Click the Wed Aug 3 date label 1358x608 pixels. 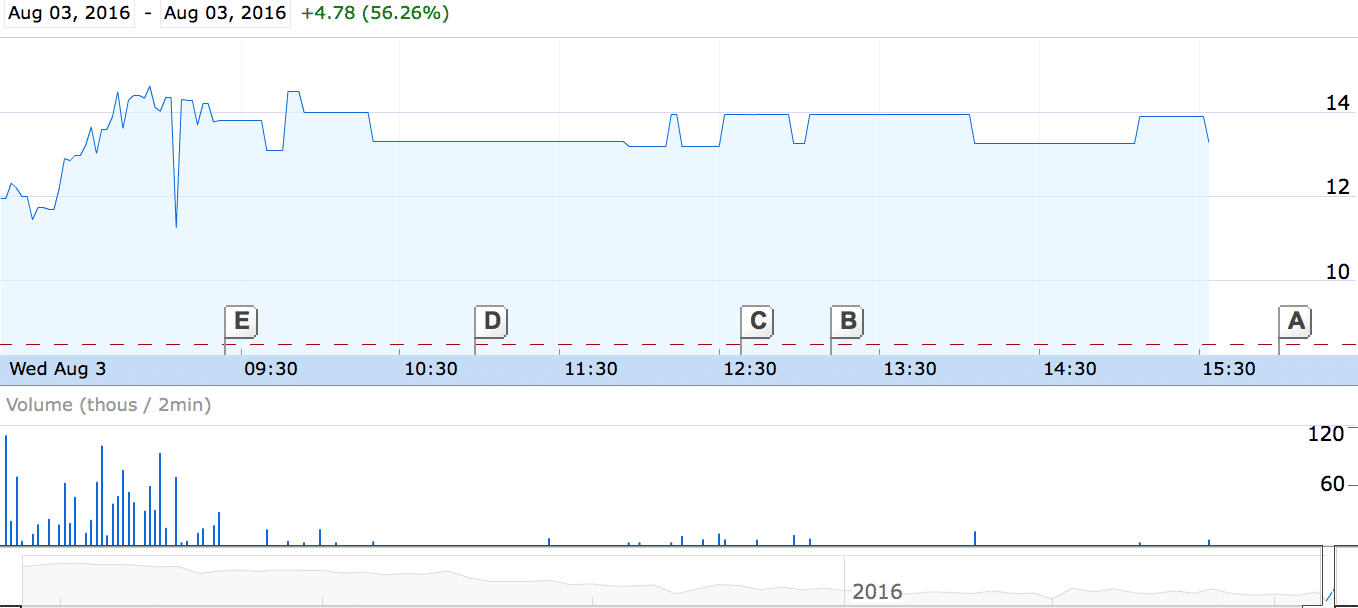pyautogui.click(x=57, y=369)
